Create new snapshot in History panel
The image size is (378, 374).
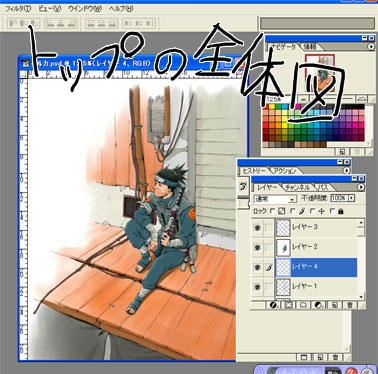320,357
